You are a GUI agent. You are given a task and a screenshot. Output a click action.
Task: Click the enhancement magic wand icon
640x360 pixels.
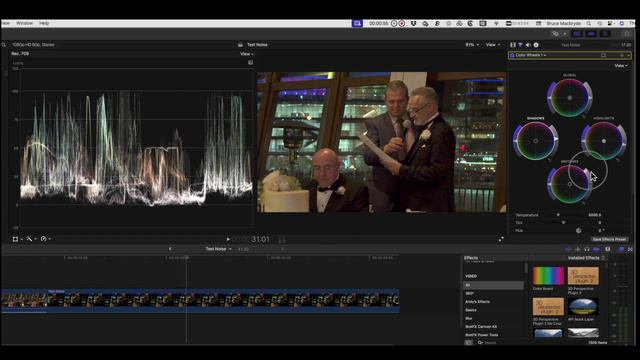pos(29,239)
